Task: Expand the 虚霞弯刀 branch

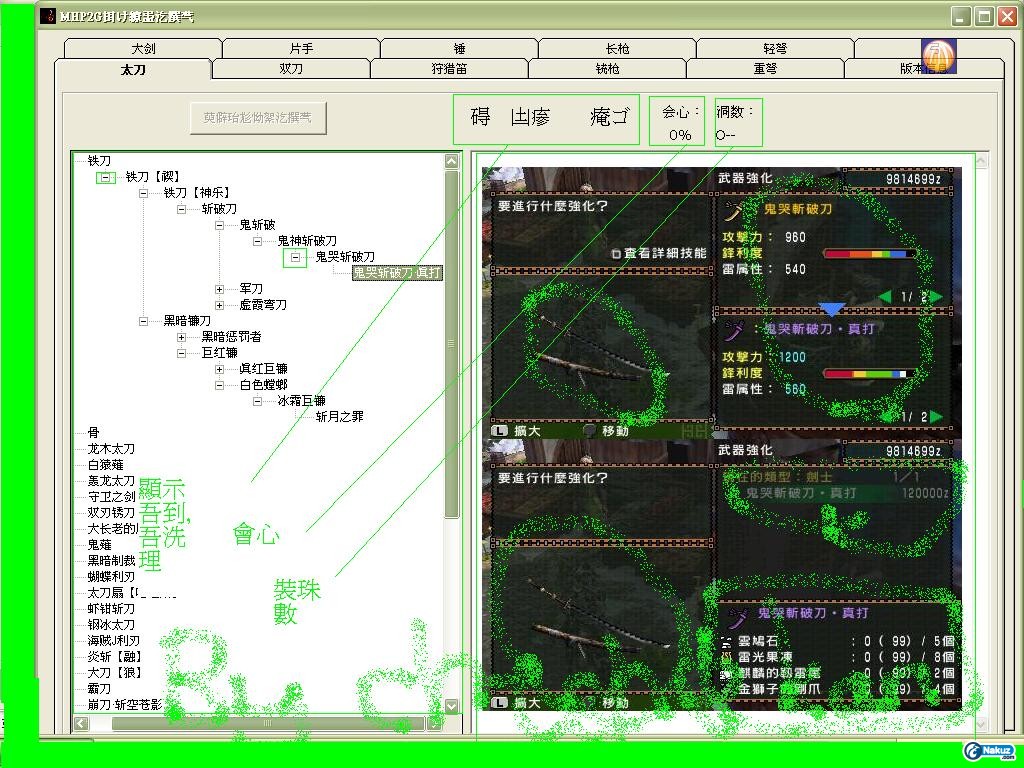Action: pyautogui.click(x=219, y=305)
